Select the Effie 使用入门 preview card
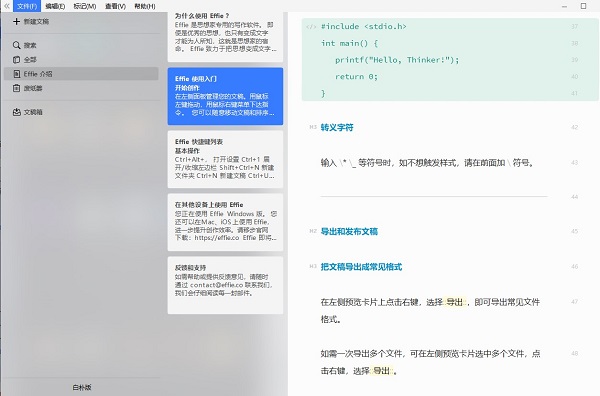This screenshot has width=600, height=396. [225, 96]
